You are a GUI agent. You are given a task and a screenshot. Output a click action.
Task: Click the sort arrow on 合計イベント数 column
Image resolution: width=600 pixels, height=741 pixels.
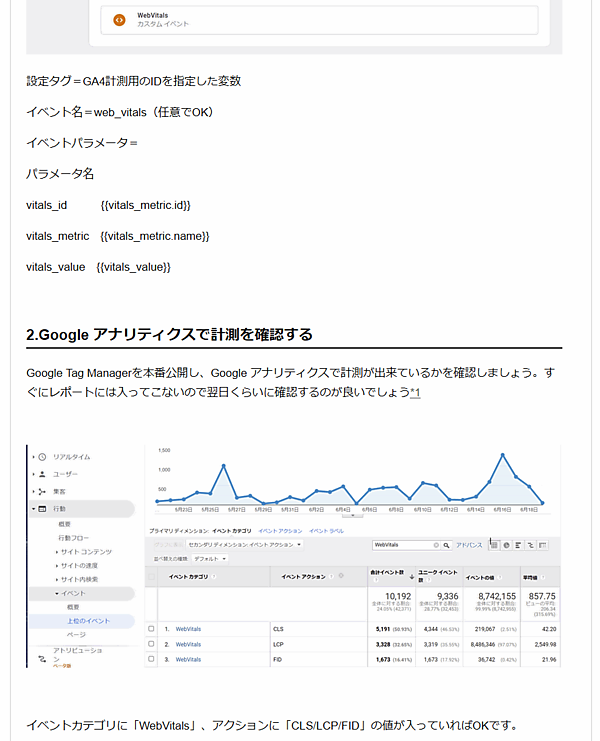click(411, 577)
